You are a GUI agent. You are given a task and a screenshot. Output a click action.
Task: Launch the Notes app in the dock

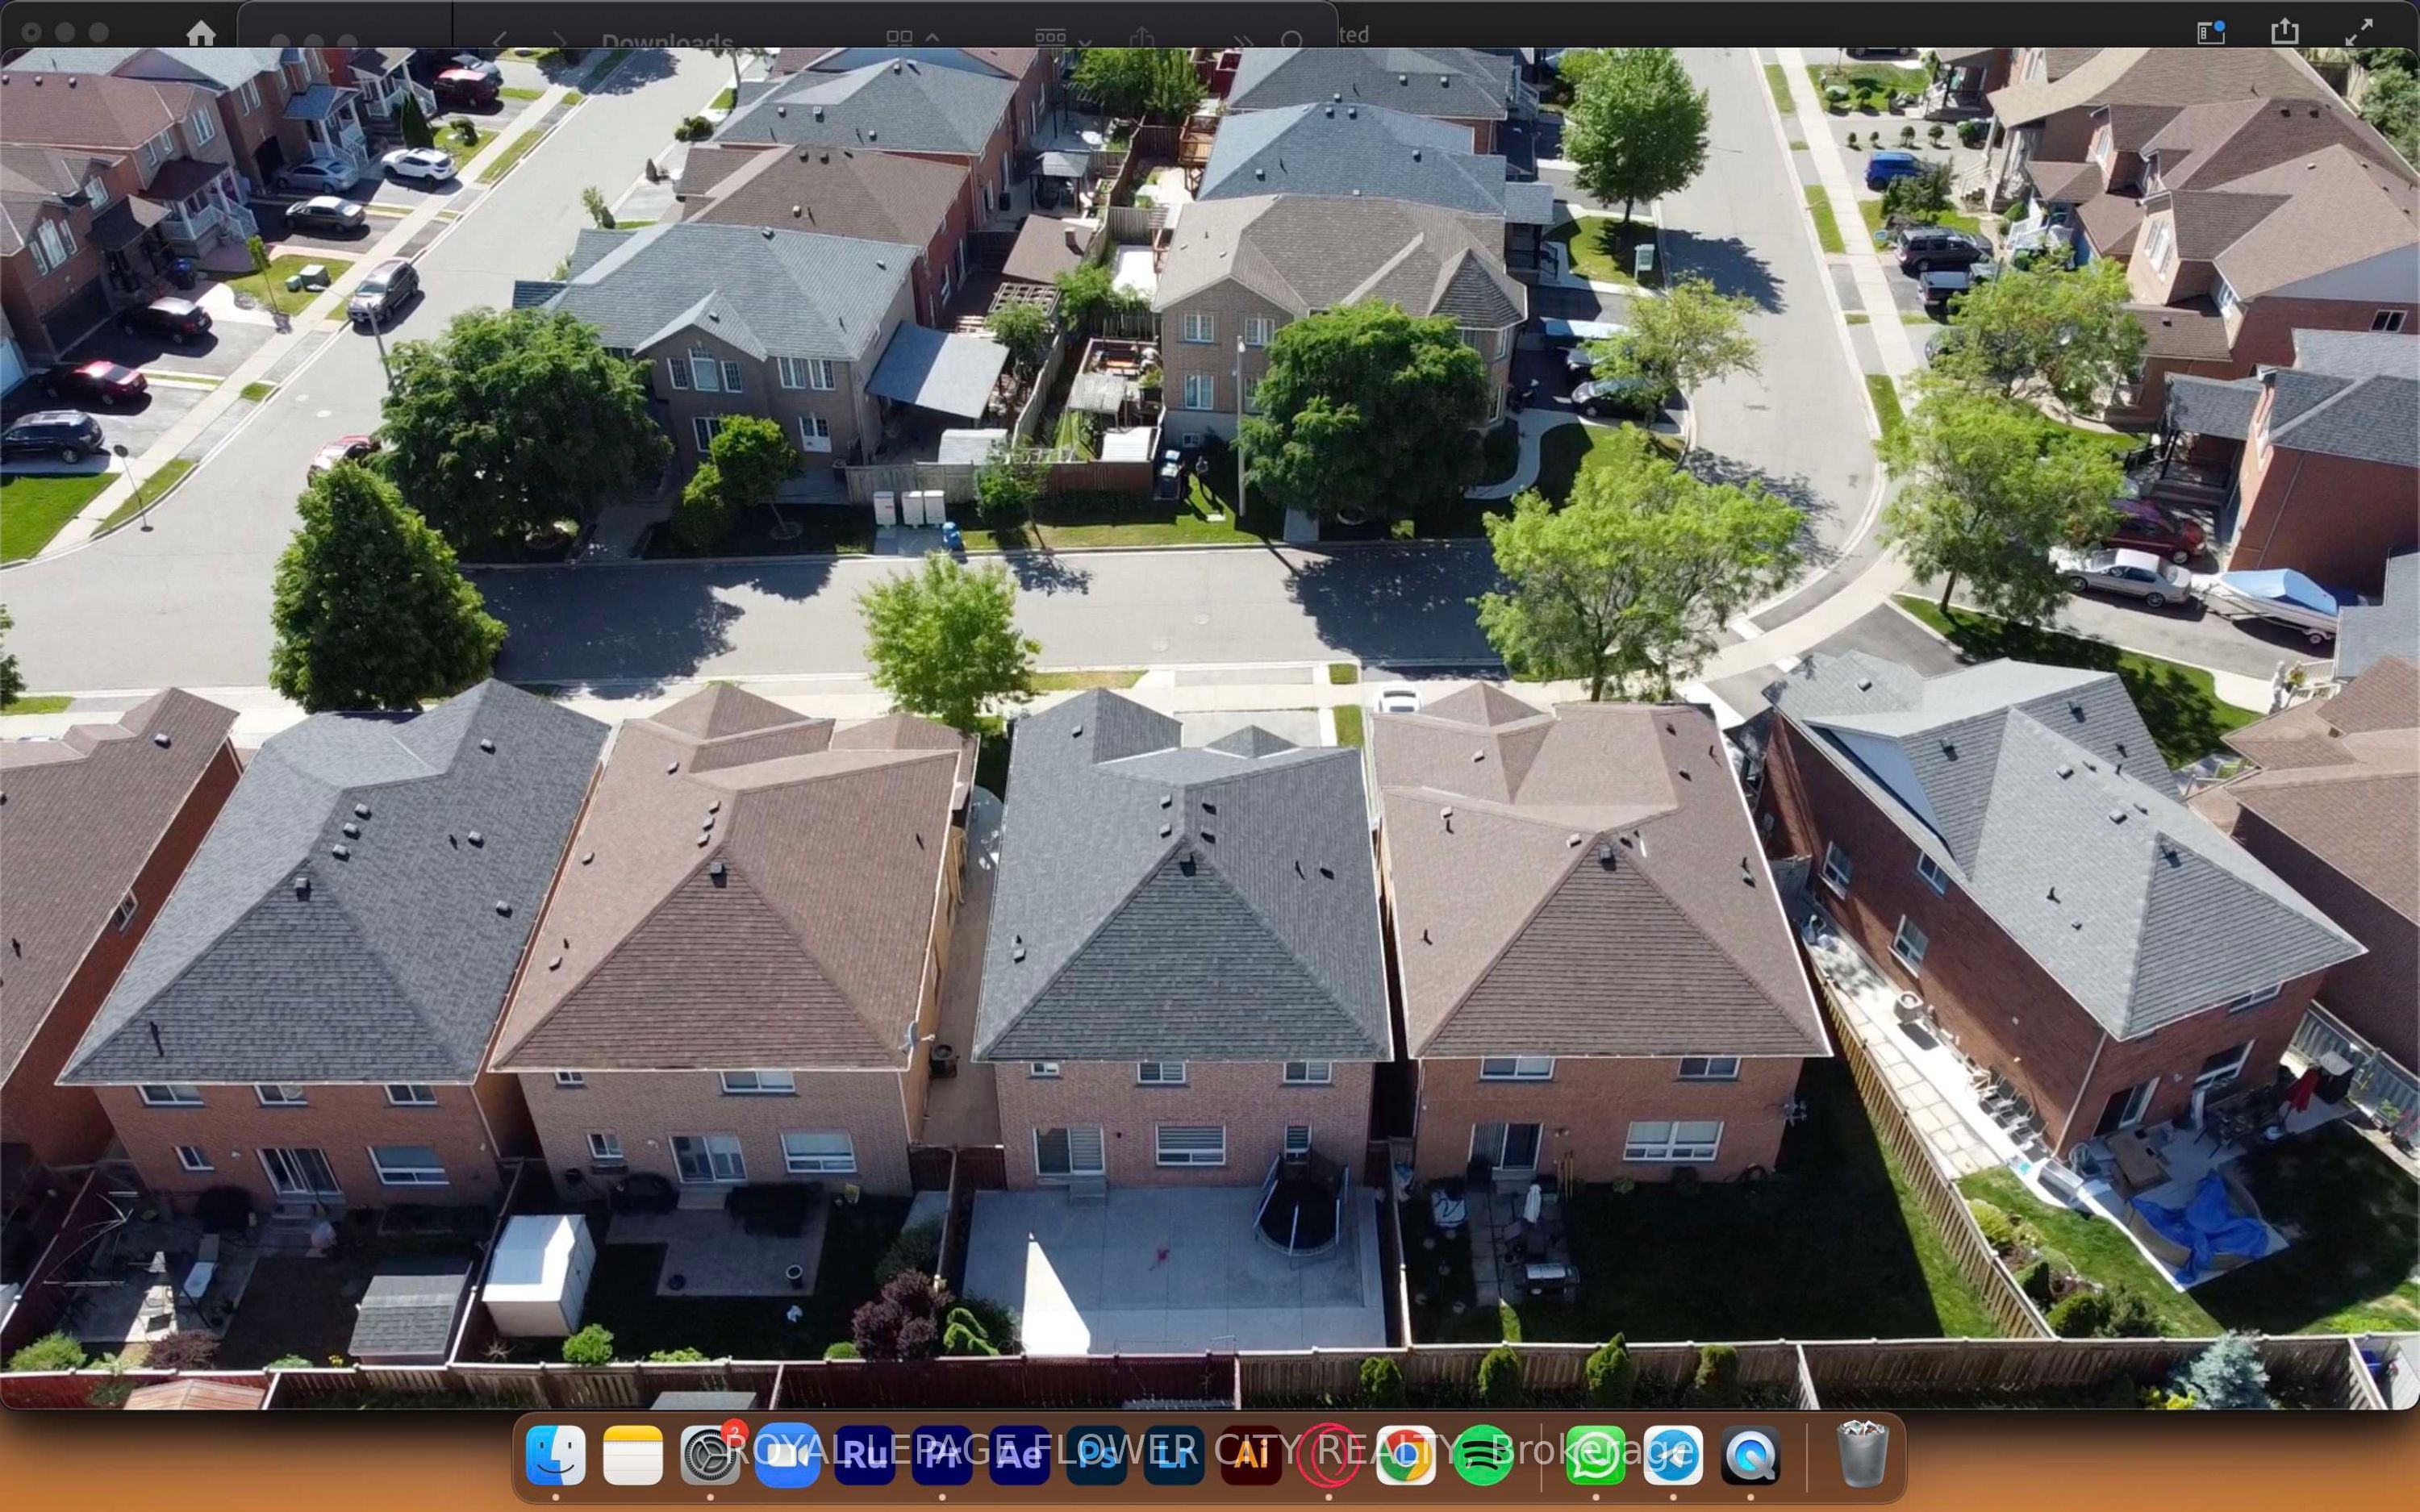(x=633, y=1455)
